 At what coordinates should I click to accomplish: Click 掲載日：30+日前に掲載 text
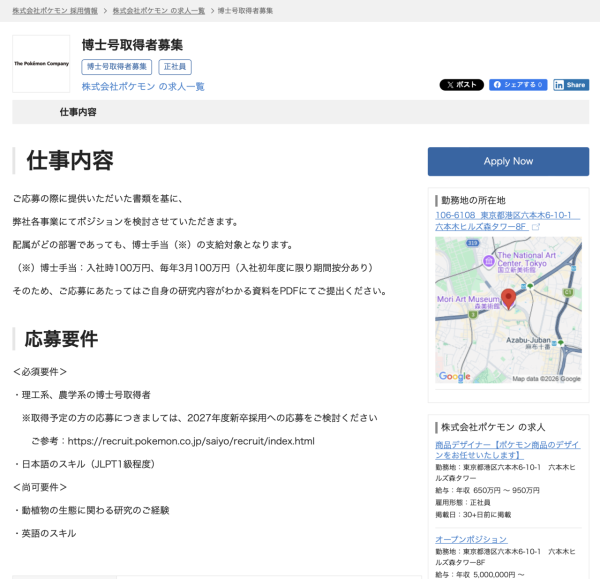pos(473,515)
